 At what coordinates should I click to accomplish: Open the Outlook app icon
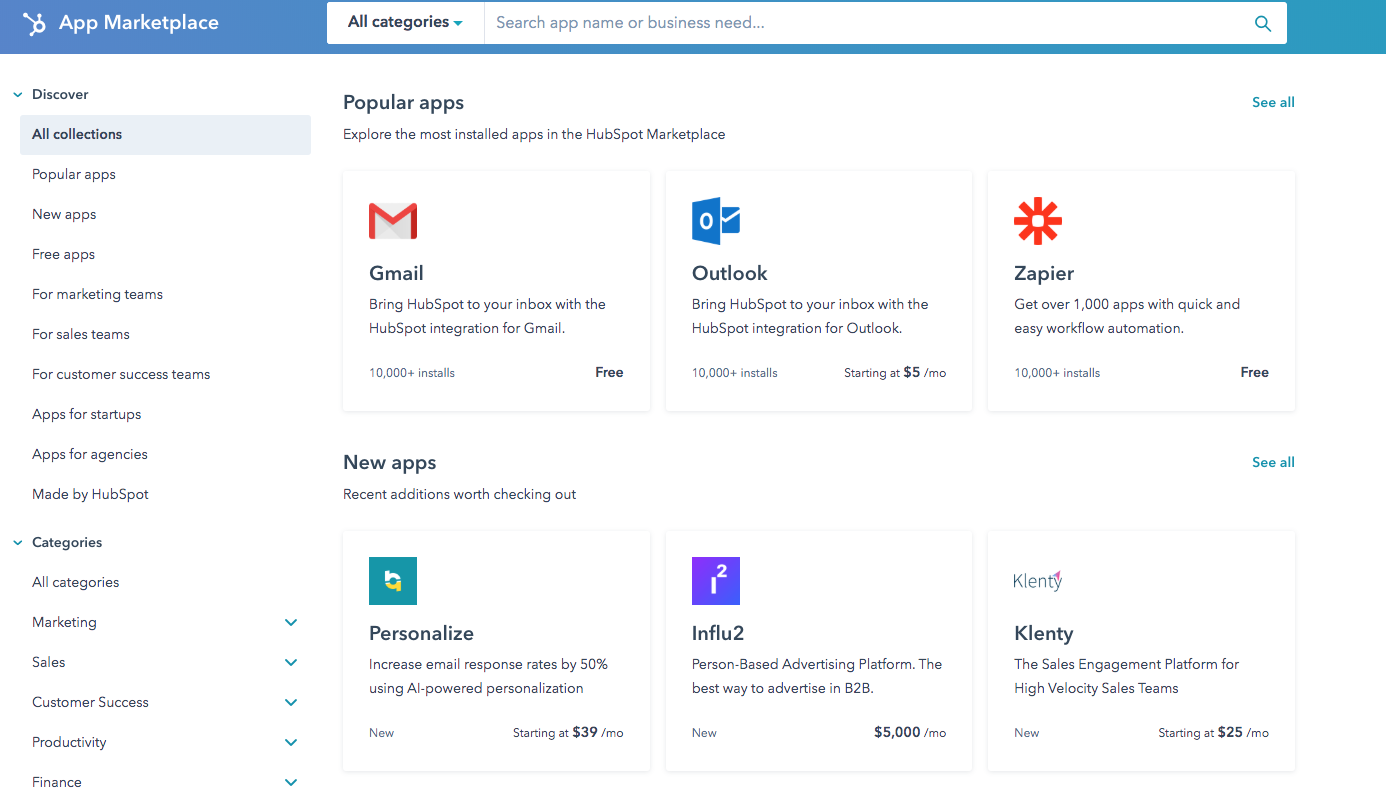coord(716,221)
